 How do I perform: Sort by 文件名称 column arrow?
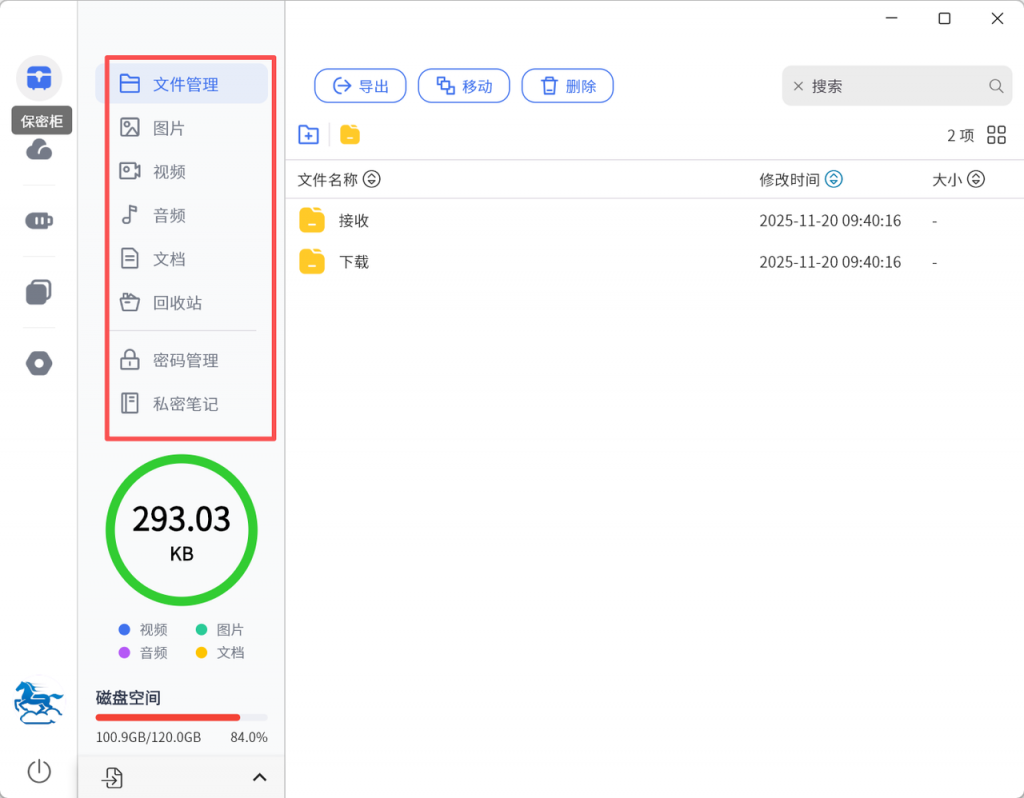372,180
